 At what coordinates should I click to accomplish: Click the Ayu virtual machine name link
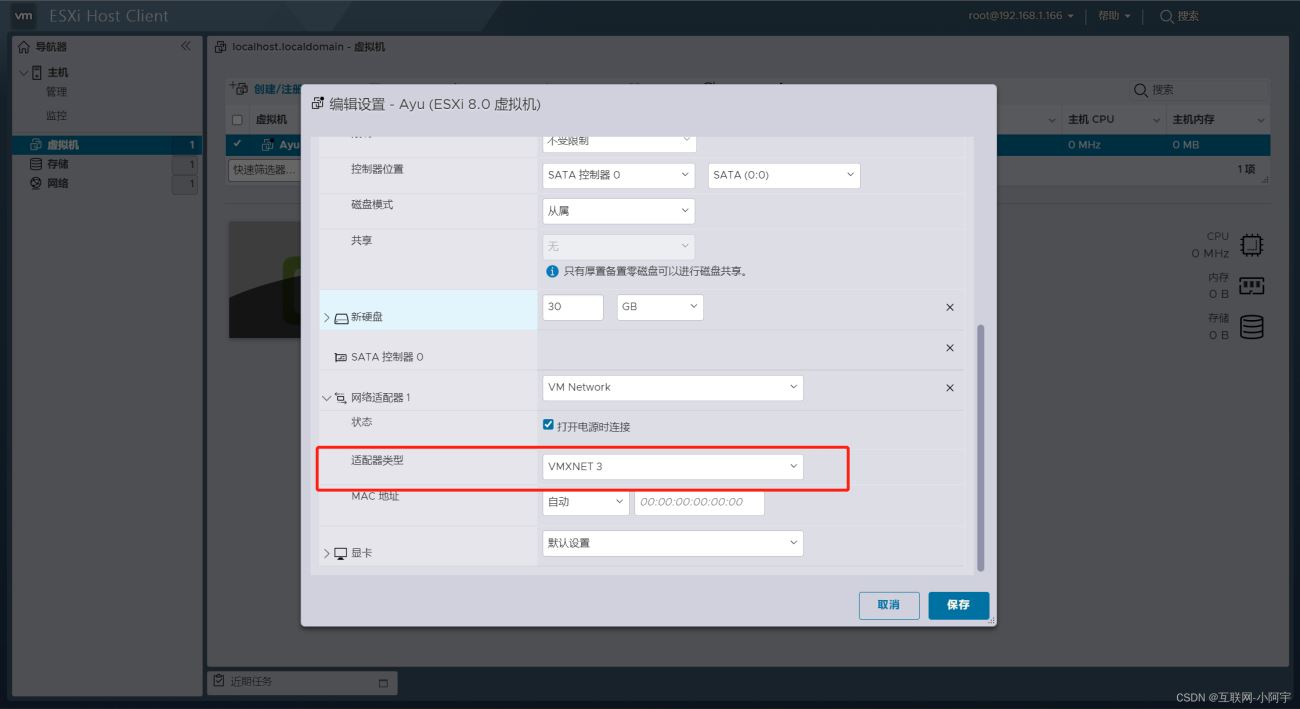tap(289, 145)
